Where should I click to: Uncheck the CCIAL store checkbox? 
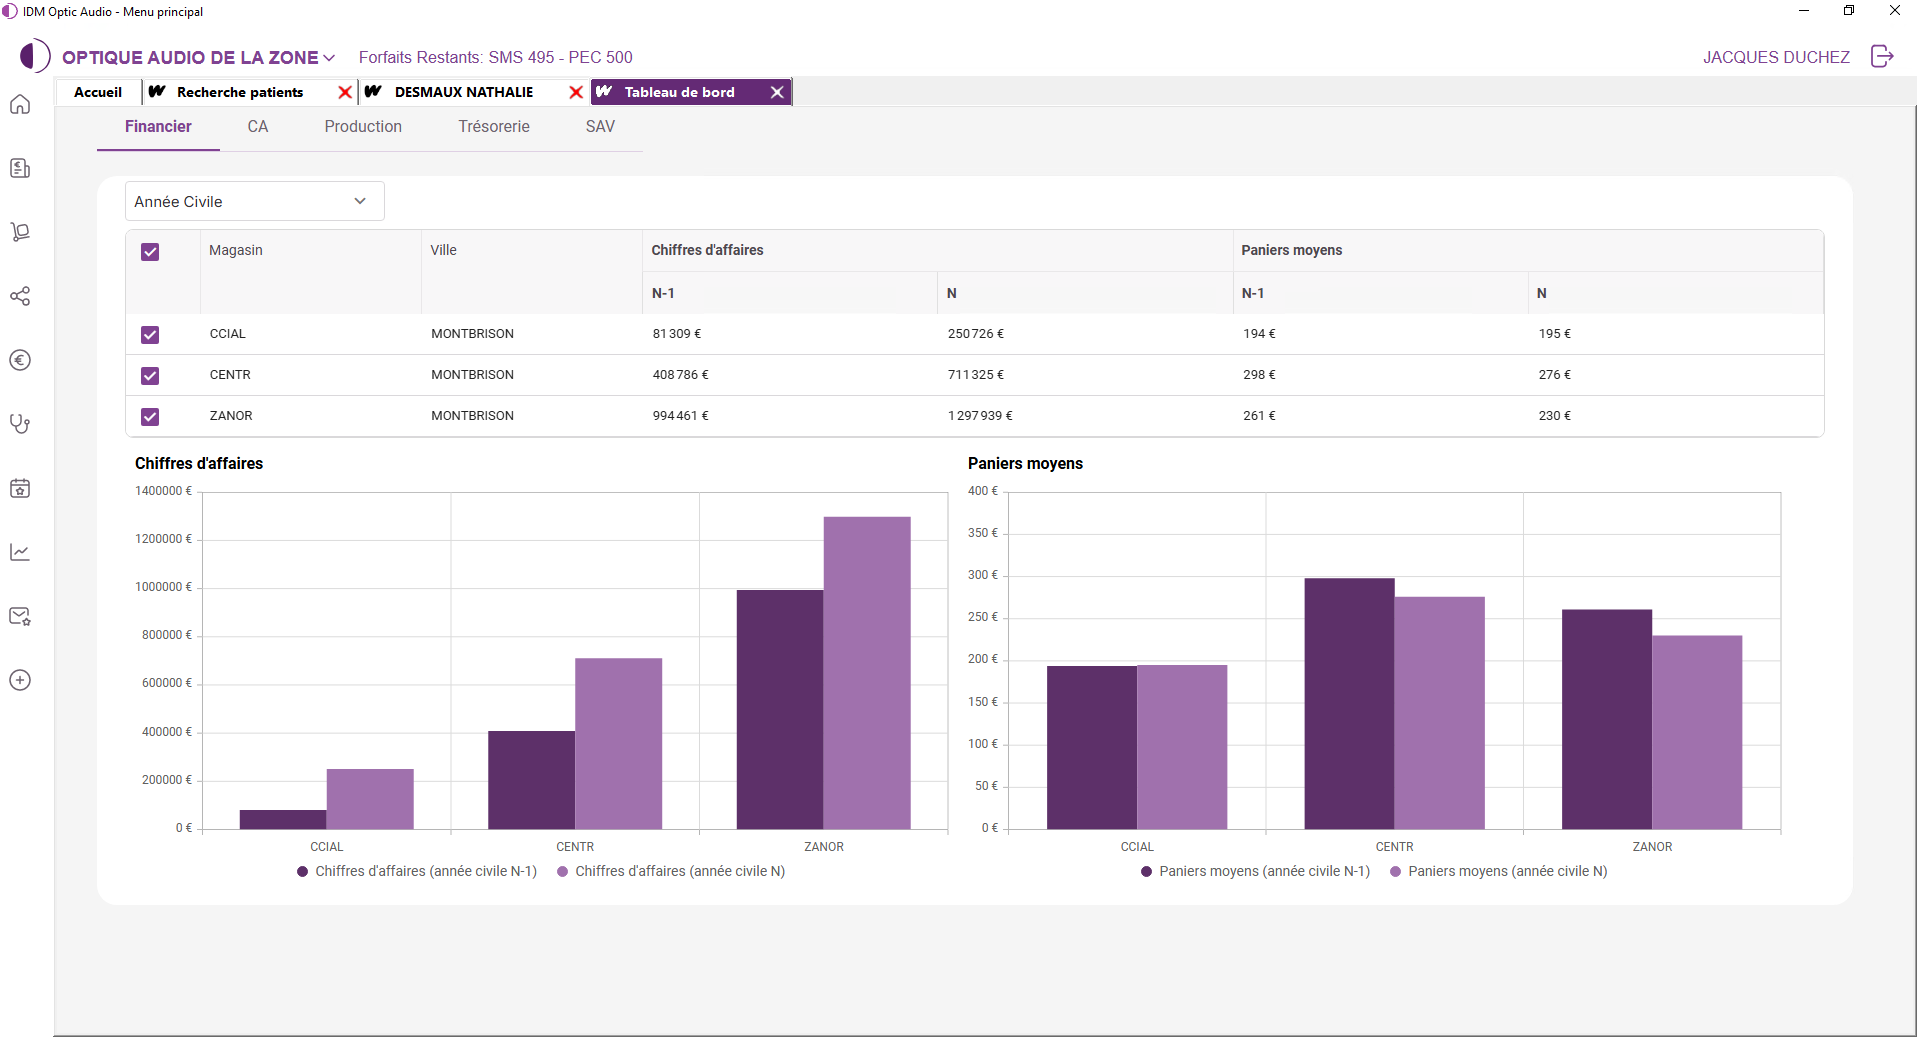coord(149,335)
